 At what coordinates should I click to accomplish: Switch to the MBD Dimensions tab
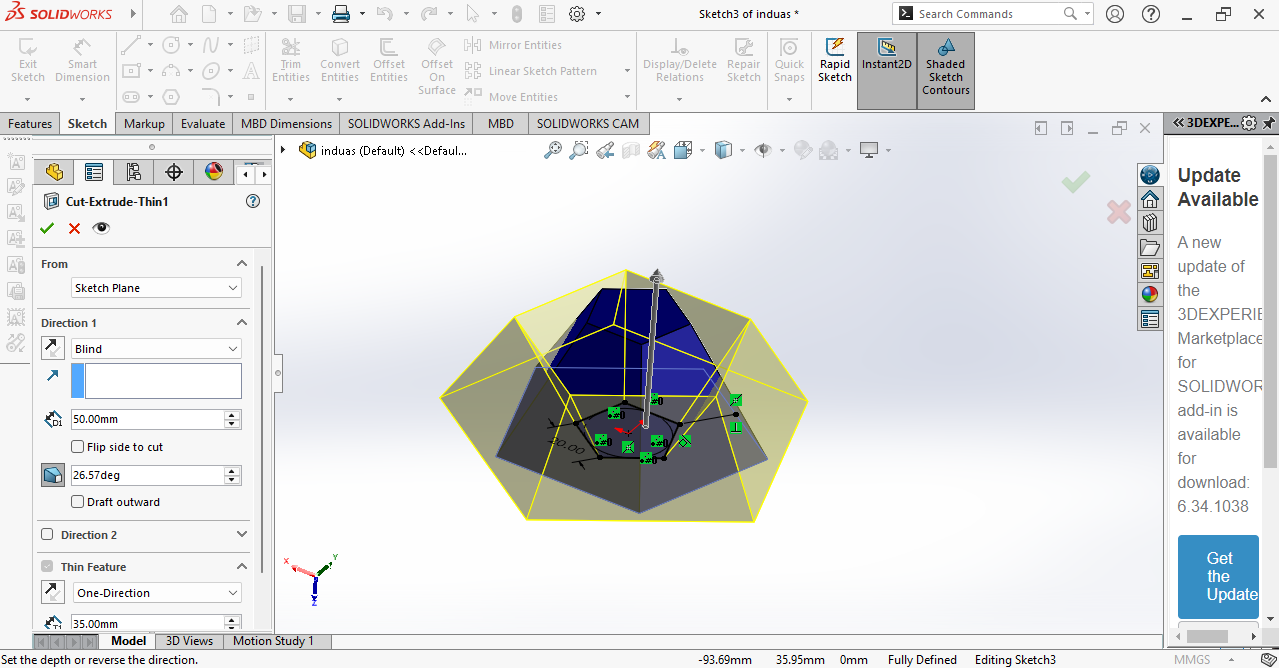pyautogui.click(x=286, y=124)
